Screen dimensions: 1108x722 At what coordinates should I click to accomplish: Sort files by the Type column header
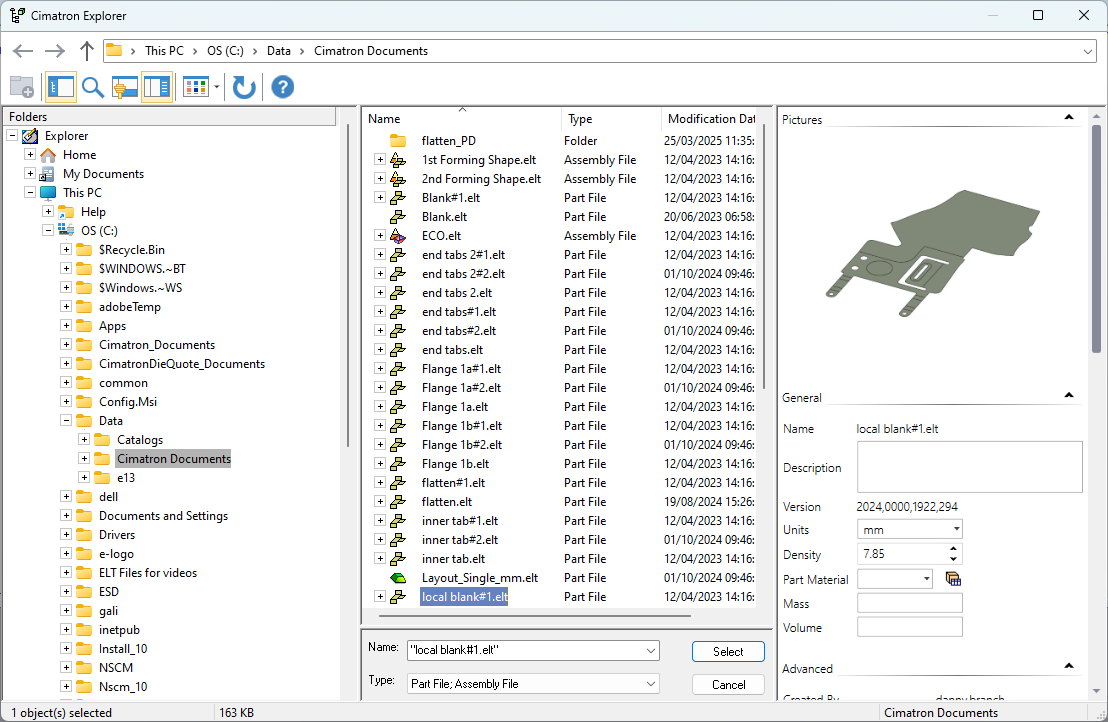pos(580,119)
